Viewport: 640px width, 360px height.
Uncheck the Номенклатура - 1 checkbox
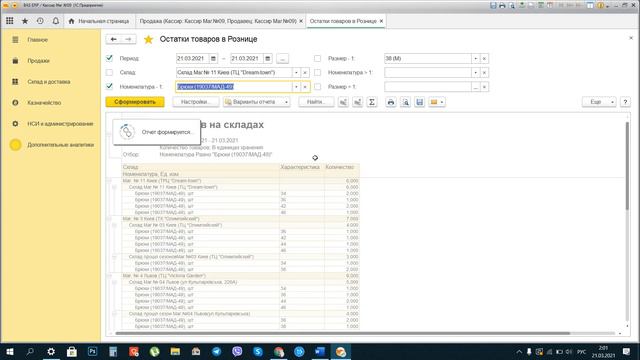coord(109,86)
